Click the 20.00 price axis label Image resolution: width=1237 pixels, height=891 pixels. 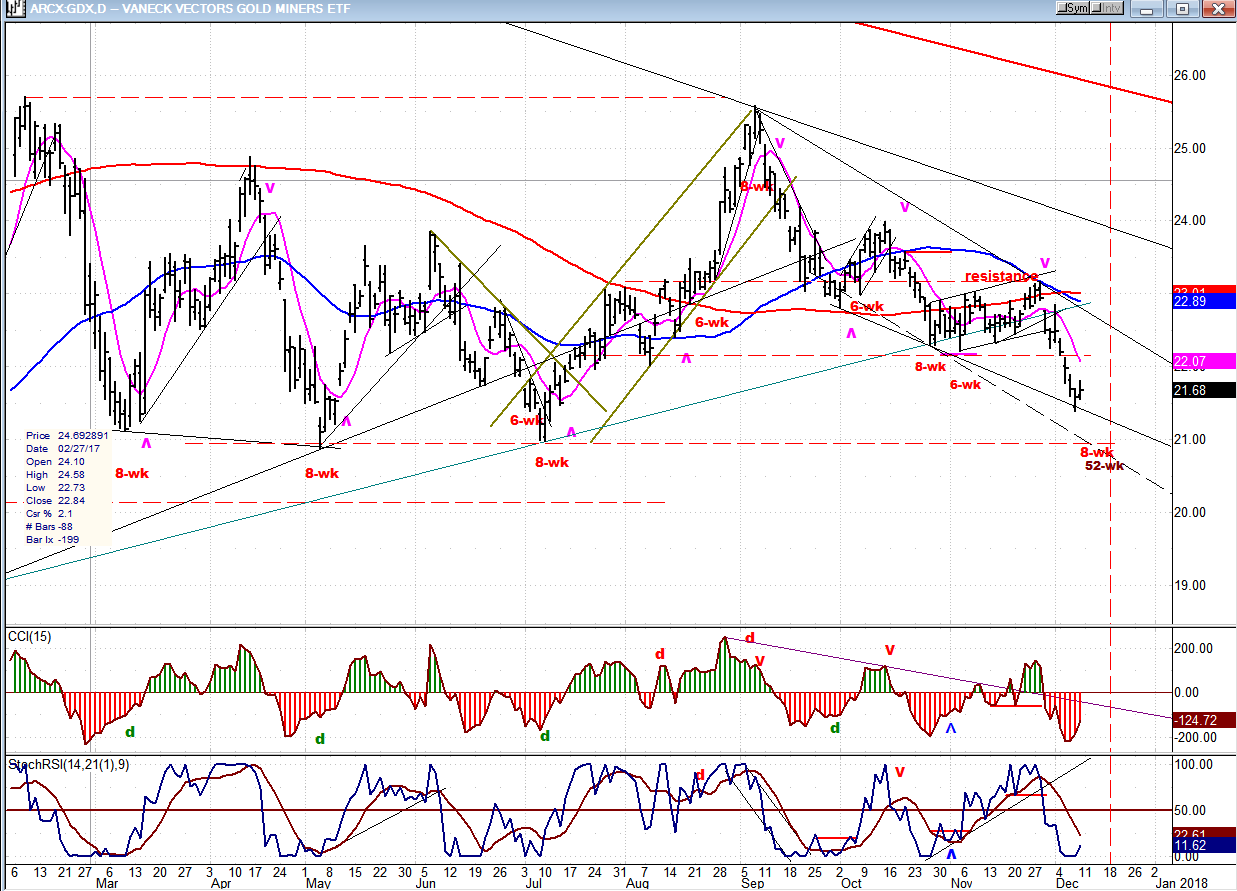pyautogui.click(x=1190, y=513)
